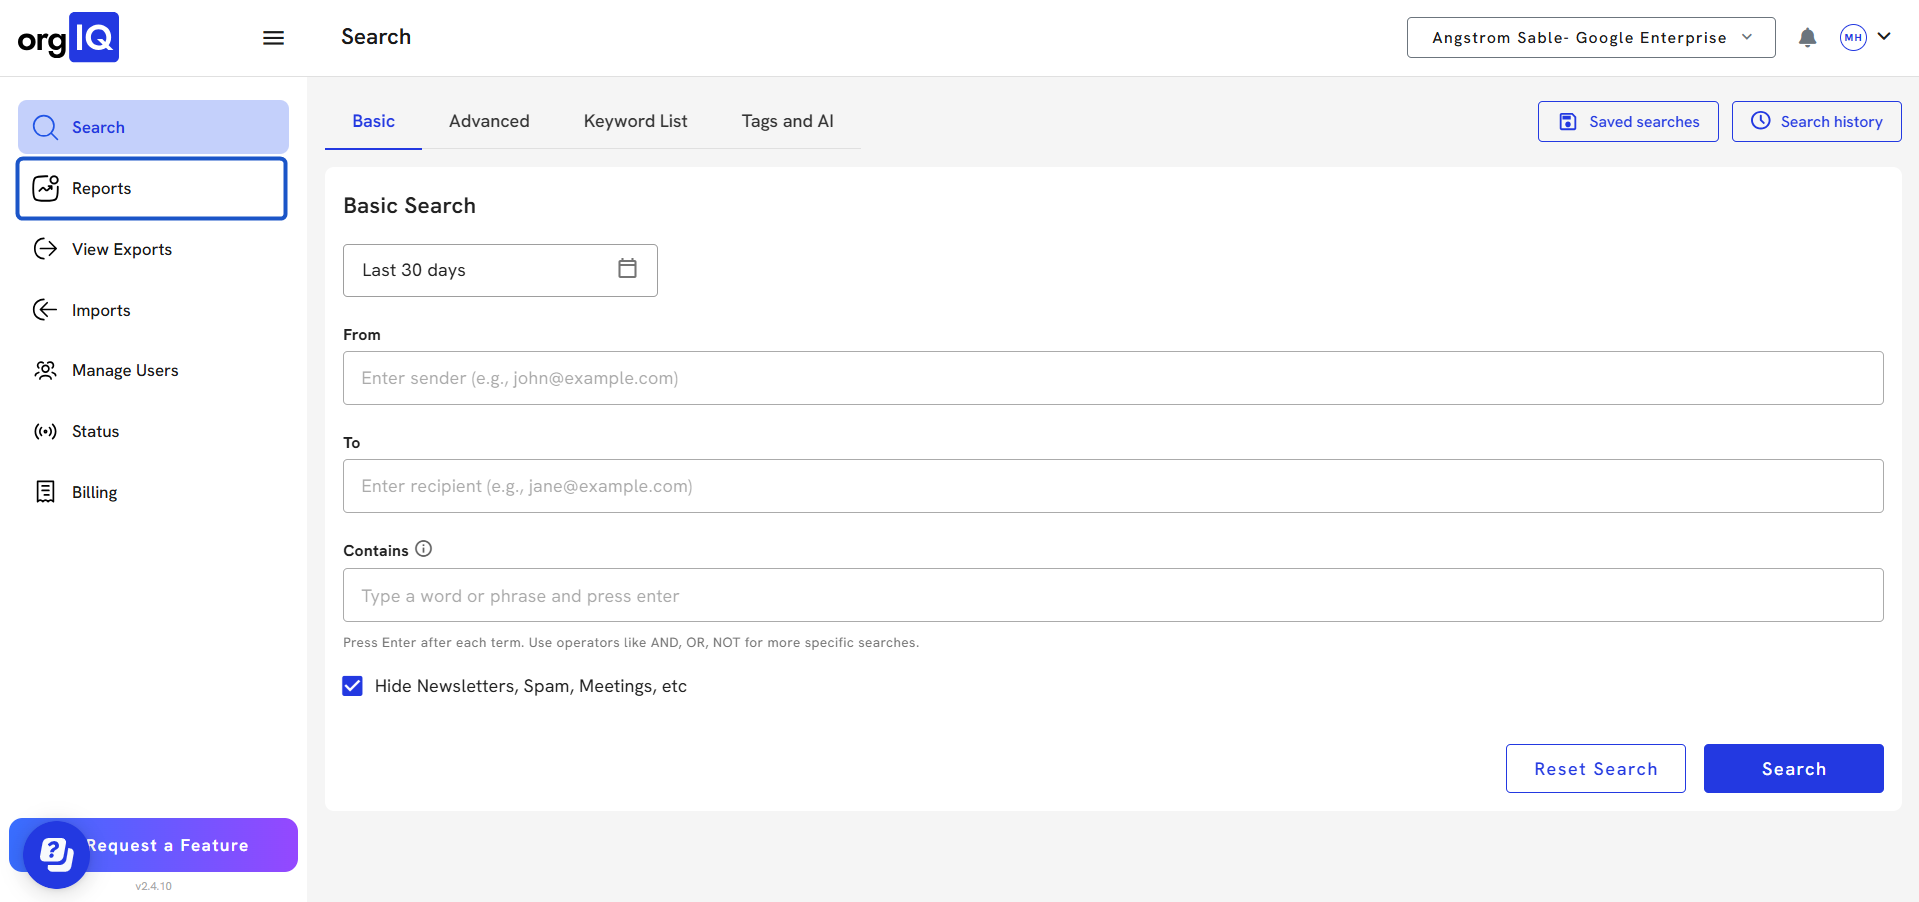Click the calendar icon in date field

(x=627, y=269)
